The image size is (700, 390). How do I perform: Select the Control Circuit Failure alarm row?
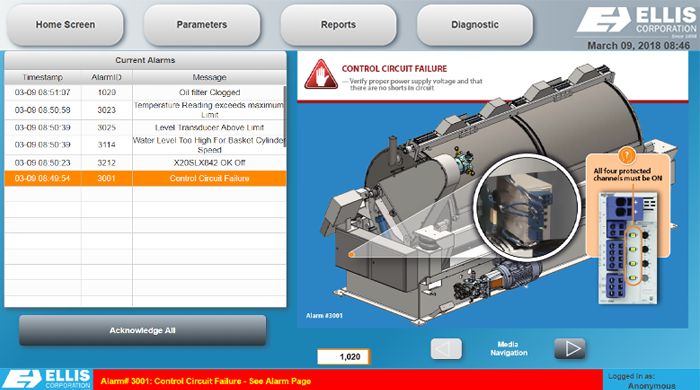(x=145, y=178)
